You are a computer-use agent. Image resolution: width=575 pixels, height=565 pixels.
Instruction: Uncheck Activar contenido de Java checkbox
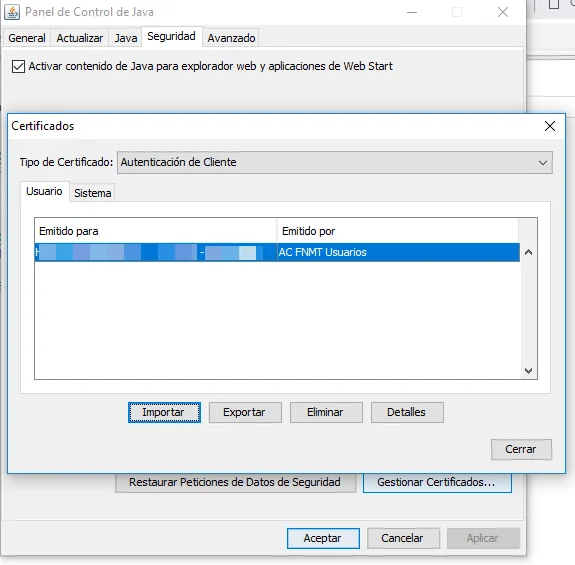click(18, 67)
